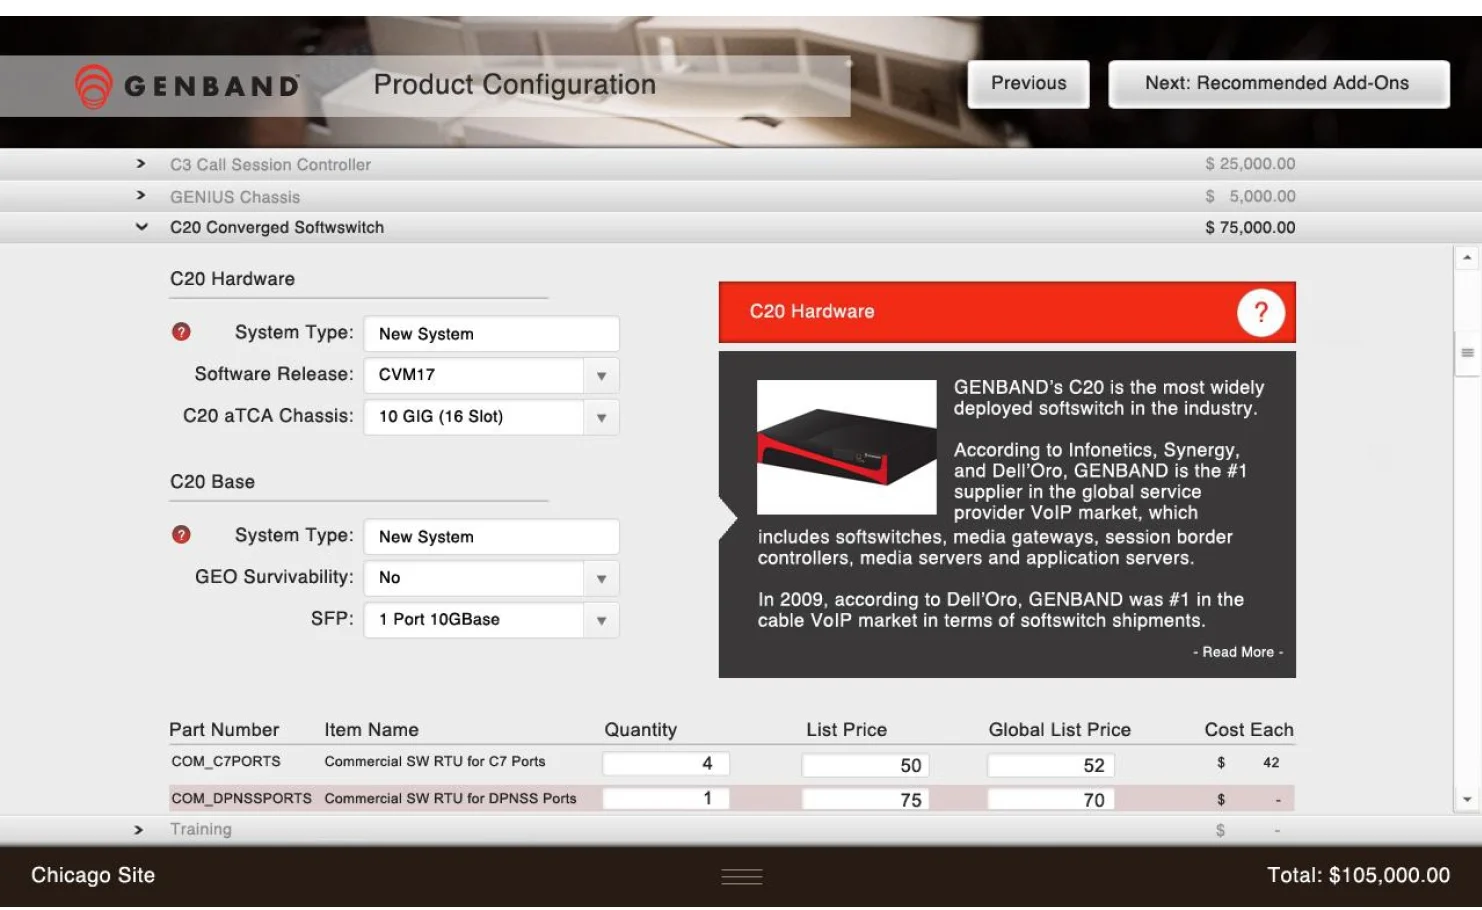Click the drag handle in the bottom bar
Image resolution: width=1482 pixels, height=910 pixels.
pyautogui.click(x=742, y=877)
